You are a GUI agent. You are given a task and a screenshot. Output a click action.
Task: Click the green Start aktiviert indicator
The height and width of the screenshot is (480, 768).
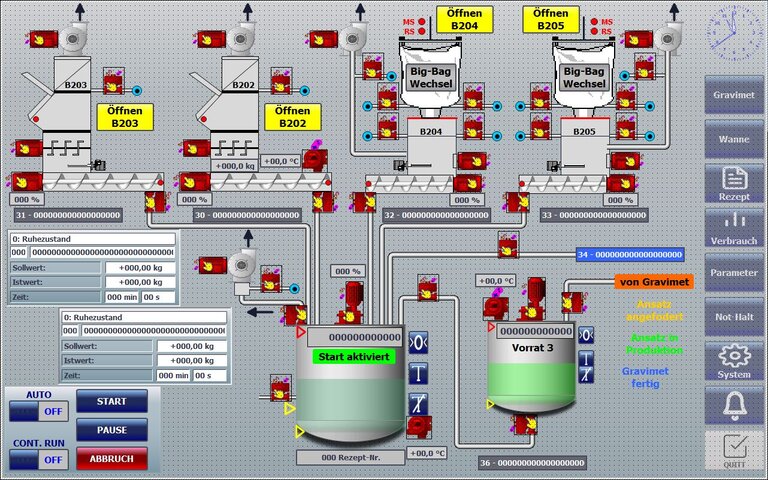click(354, 357)
